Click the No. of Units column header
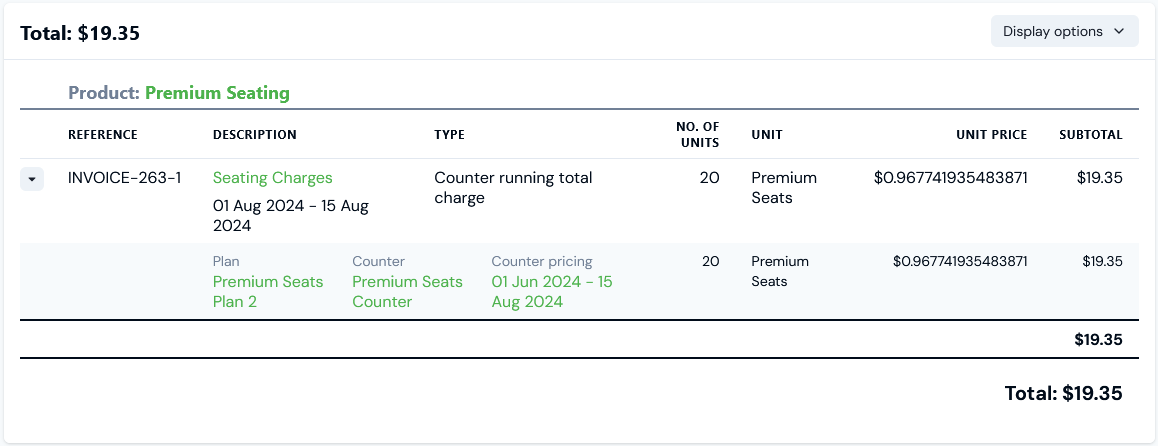The image size is (1158, 446). 697,135
